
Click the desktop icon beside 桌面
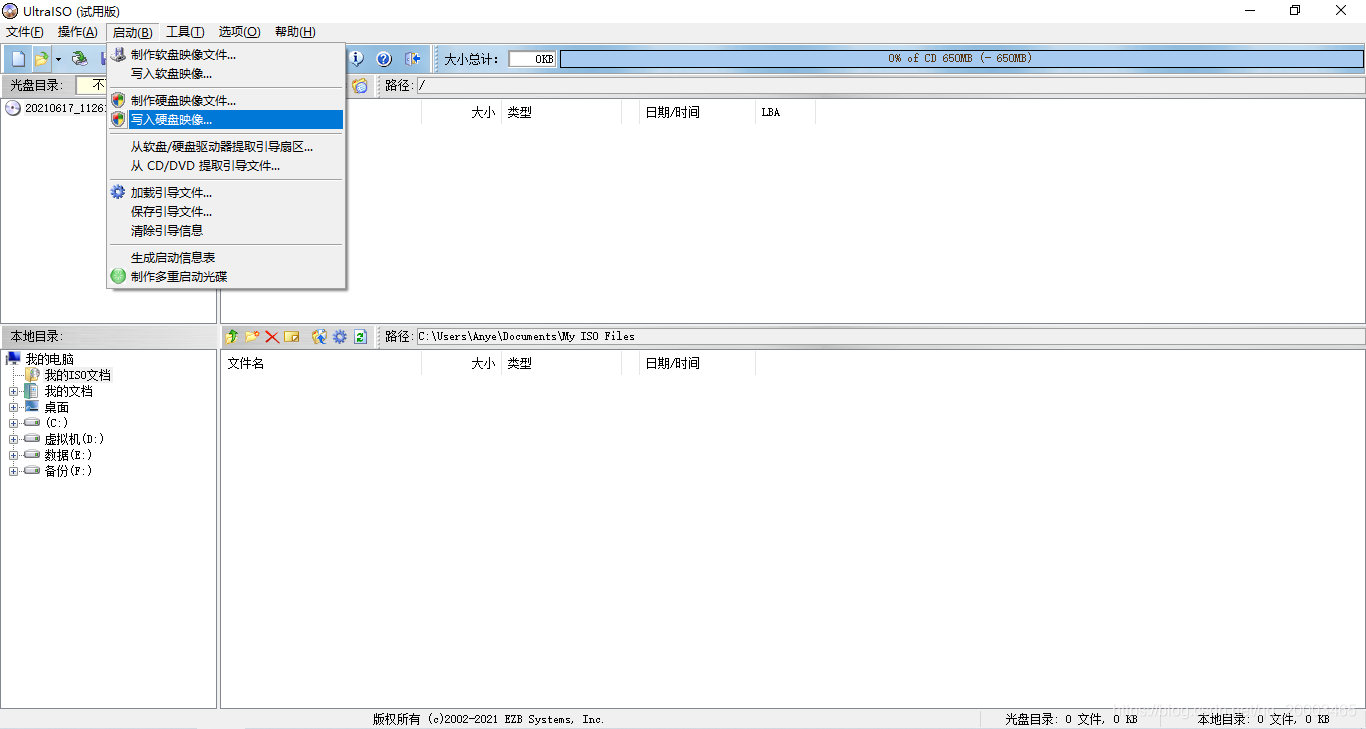pos(32,407)
